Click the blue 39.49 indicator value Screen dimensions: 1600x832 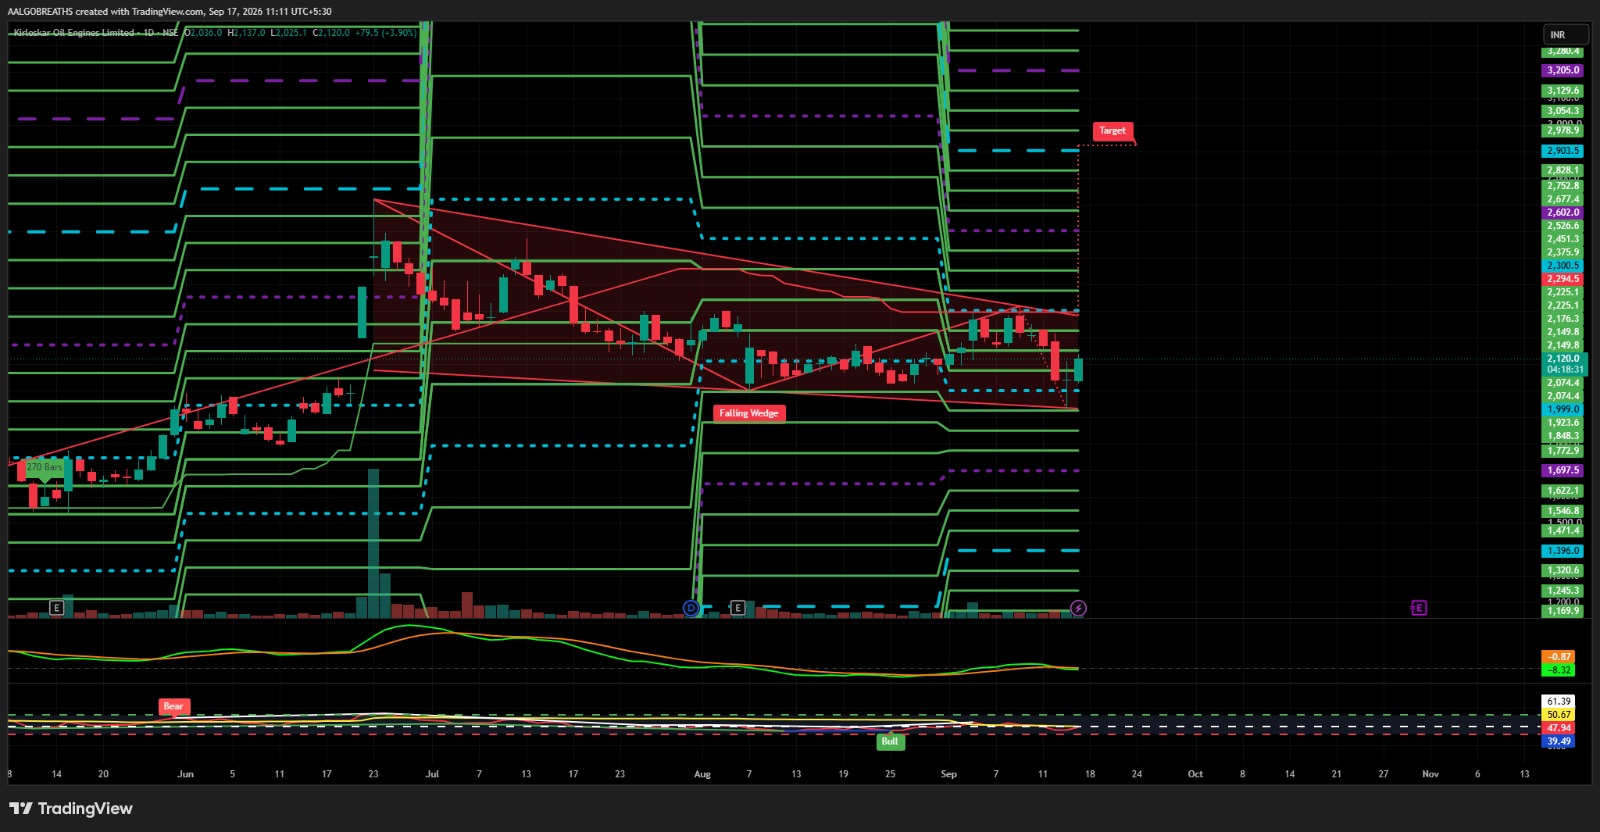pos(1559,741)
